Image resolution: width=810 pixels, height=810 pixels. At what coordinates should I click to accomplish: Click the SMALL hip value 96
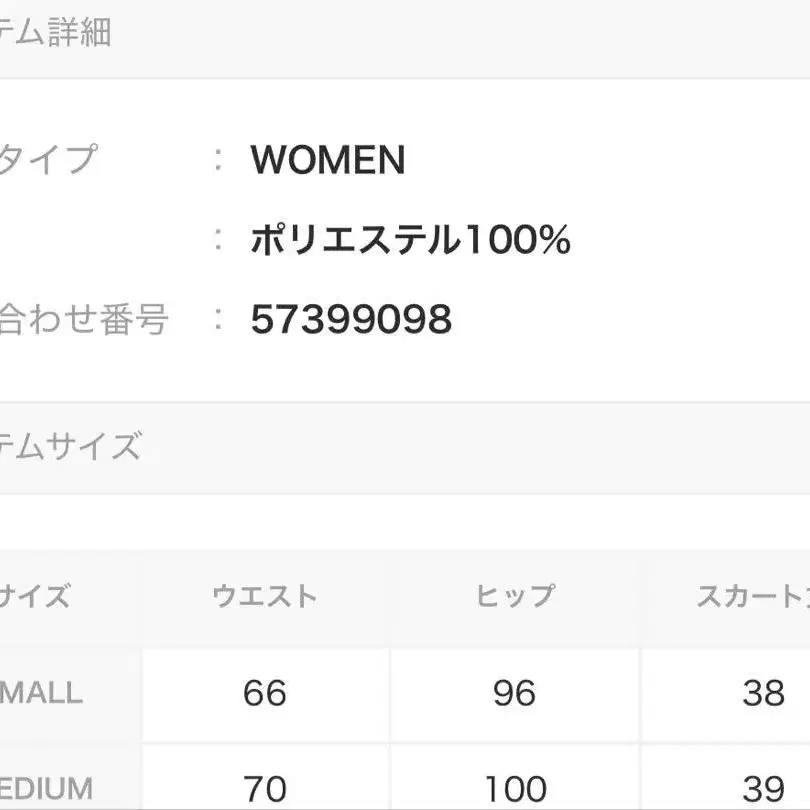pyautogui.click(x=514, y=693)
